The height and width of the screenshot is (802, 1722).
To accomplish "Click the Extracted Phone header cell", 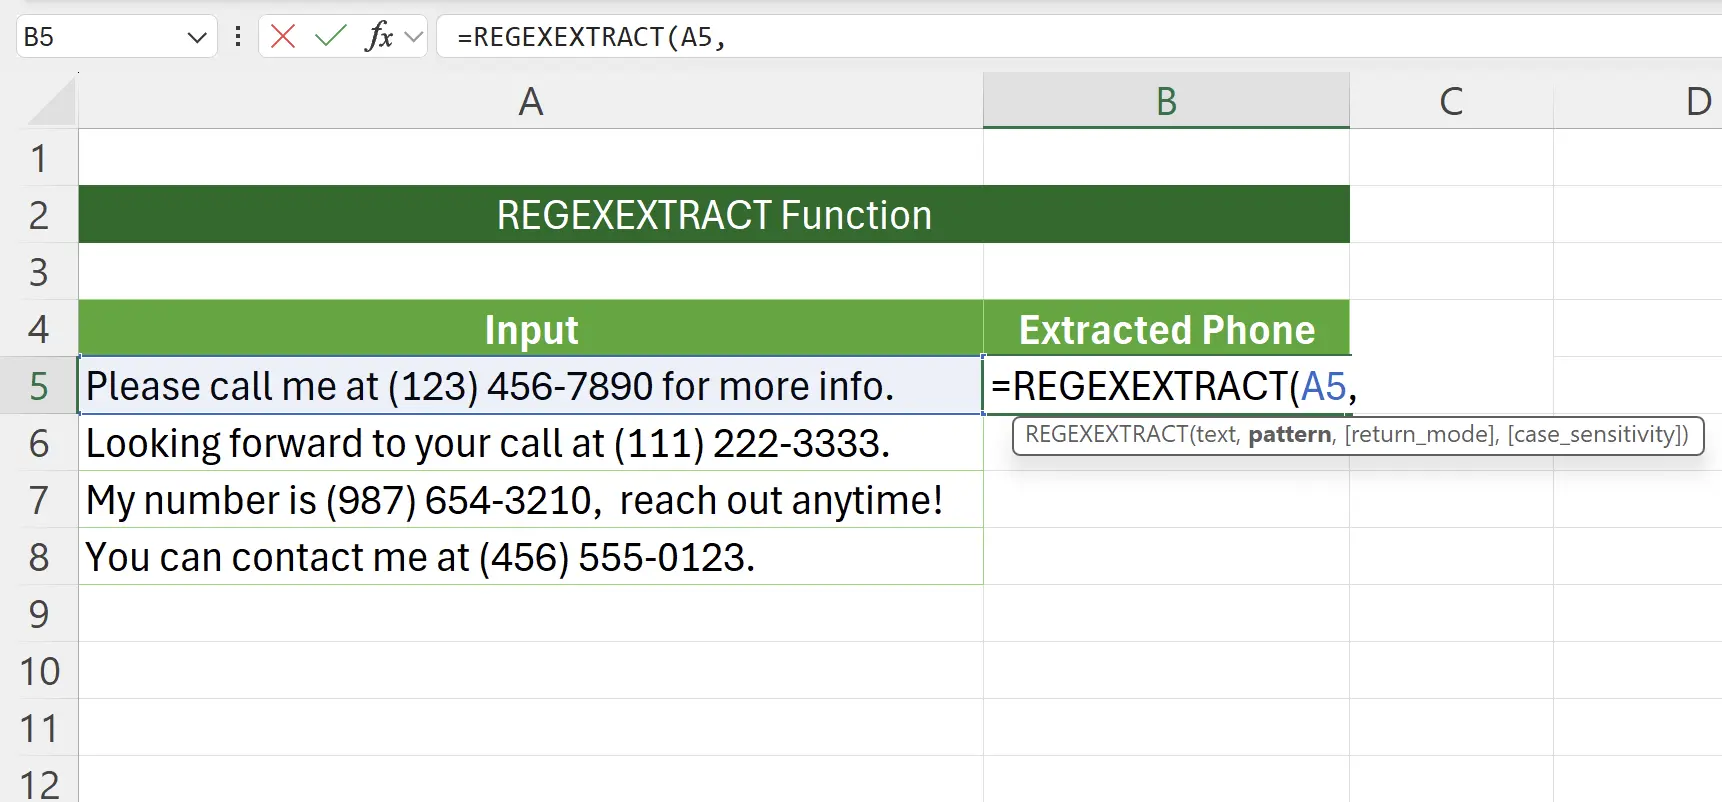I will [x=1166, y=329].
